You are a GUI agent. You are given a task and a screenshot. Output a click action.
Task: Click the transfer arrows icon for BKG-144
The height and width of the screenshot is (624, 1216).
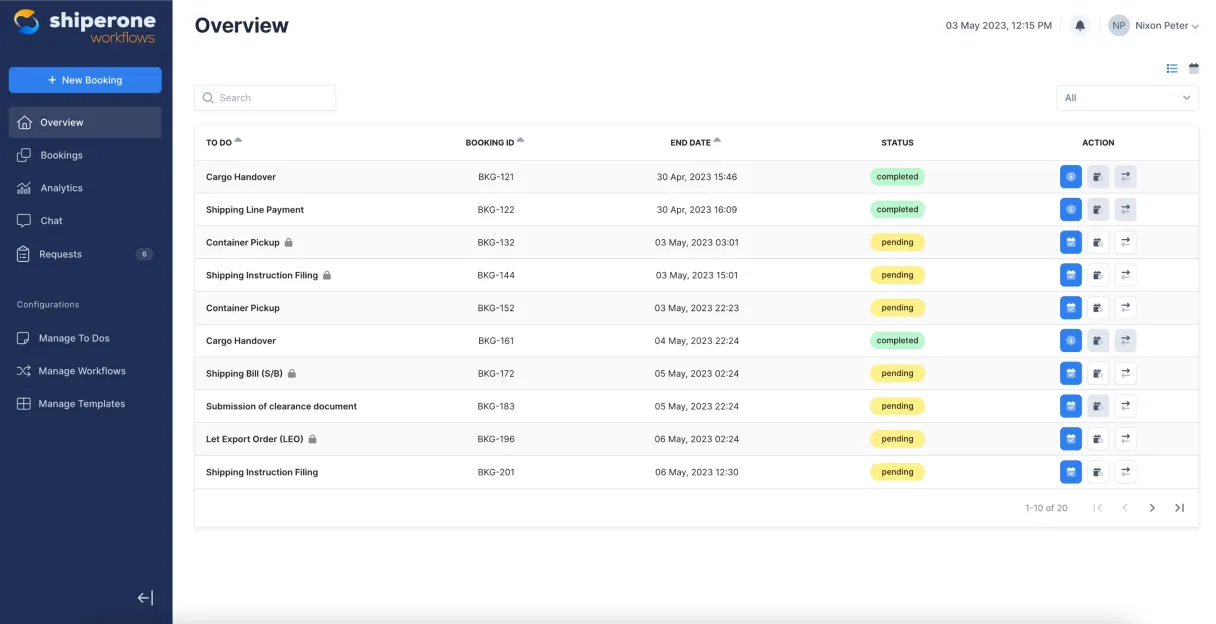click(1125, 275)
